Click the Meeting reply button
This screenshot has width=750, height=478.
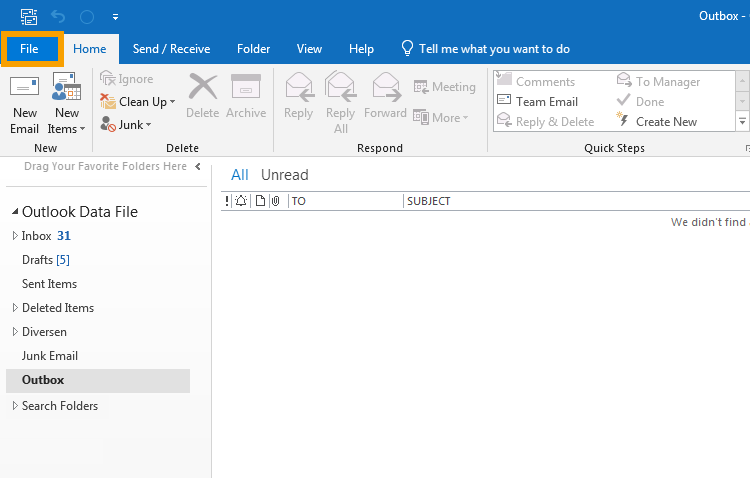click(x=444, y=87)
